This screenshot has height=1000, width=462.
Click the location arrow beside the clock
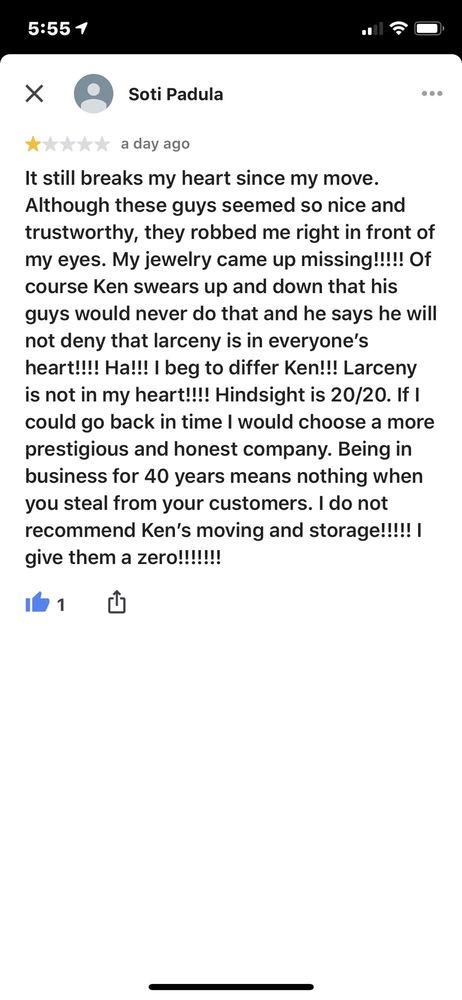(x=82, y=29)
